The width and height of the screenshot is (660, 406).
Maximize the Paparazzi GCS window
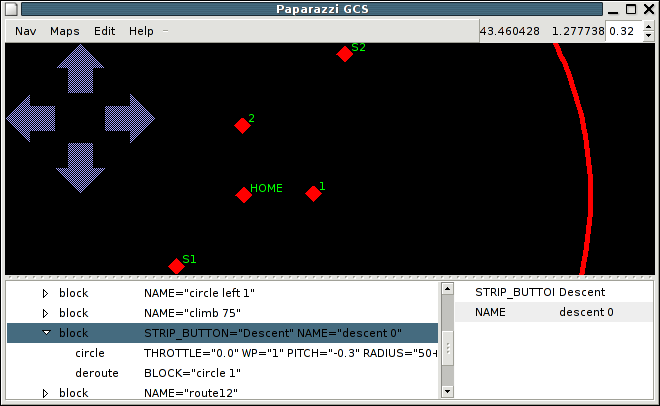pyautogui.click(x=631, y=9)
